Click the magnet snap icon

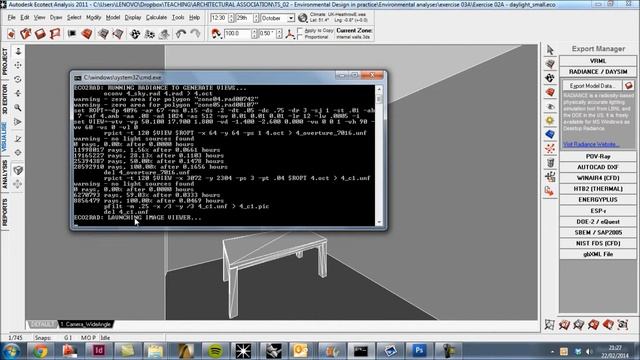coord(216,33)
